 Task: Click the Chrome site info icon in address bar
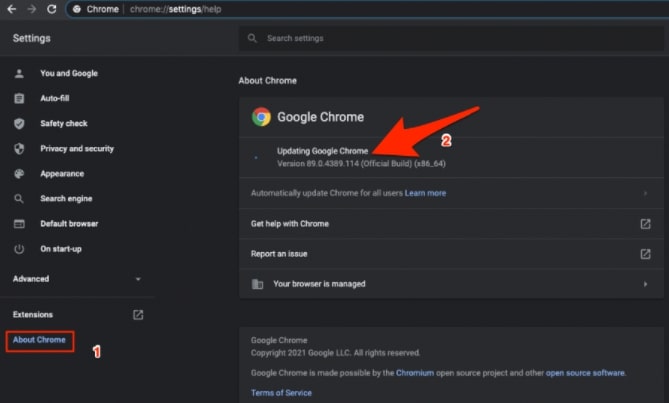[x=77, y=9]
